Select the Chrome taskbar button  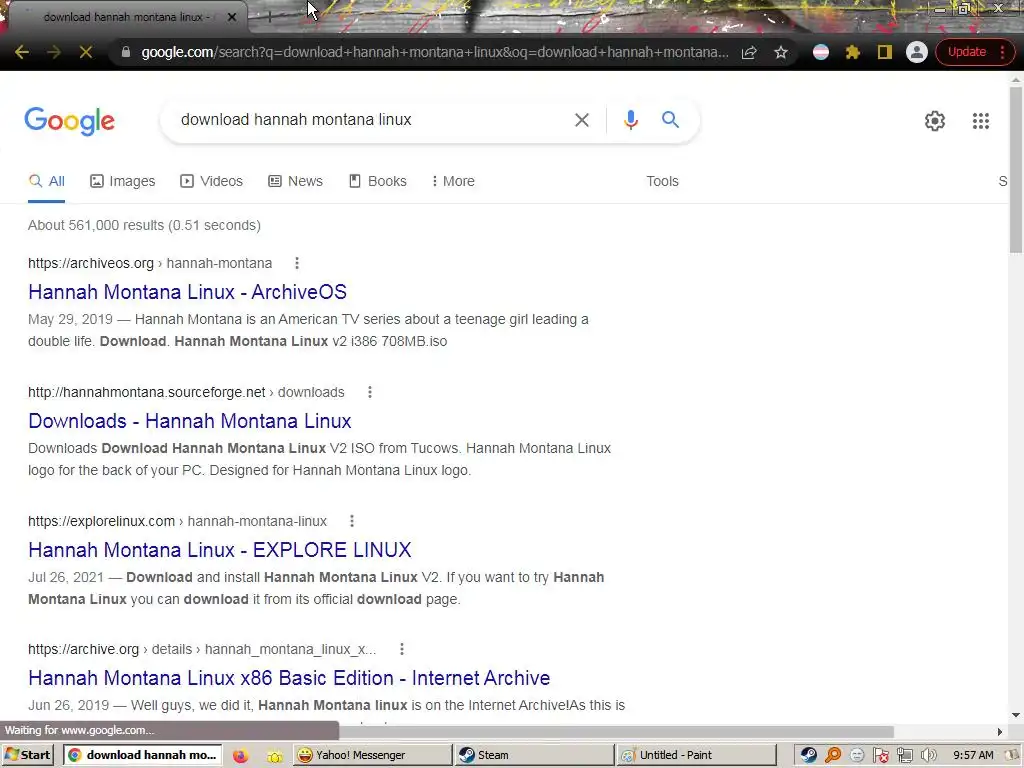tap(142, 755)
